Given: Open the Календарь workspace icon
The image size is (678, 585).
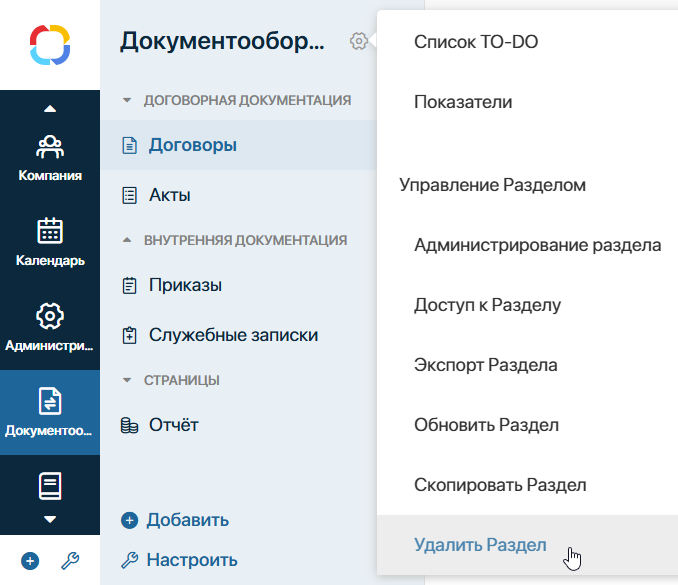Looking at the screenshot, I should click(50, 230).
